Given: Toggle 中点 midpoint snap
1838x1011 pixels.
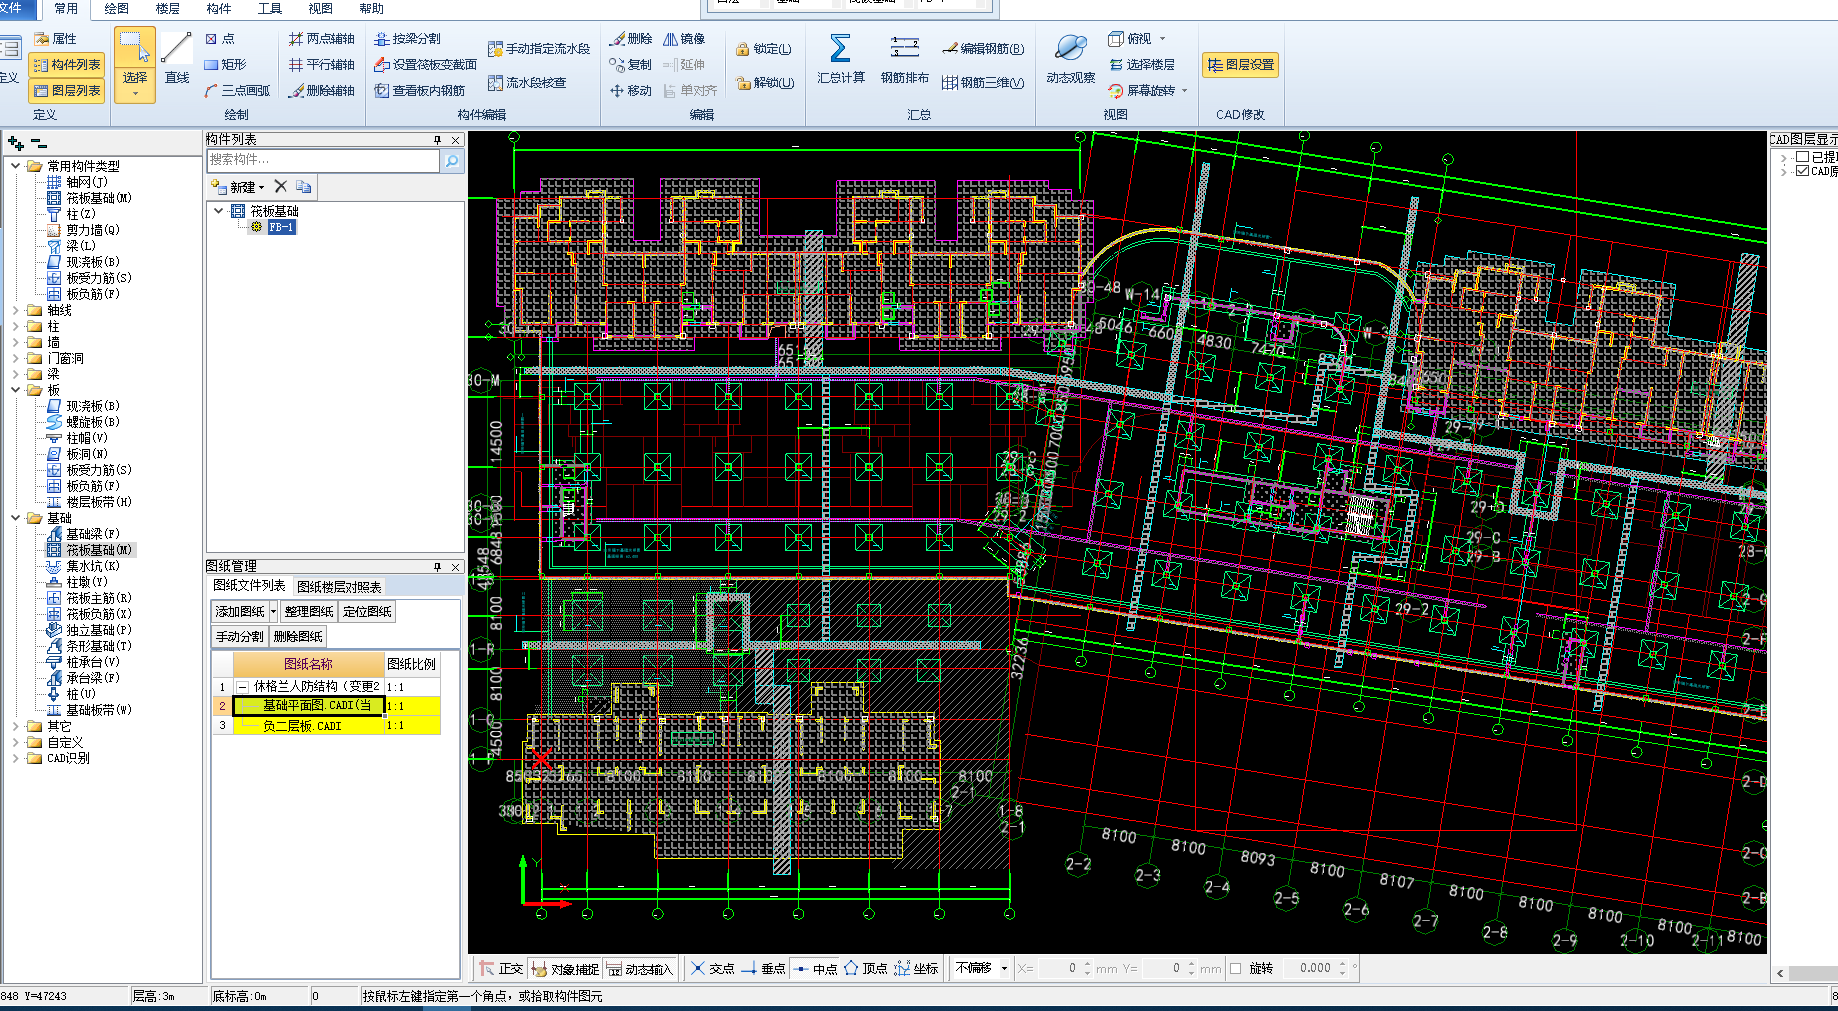Looking at the screenshot, I should coord(815,969).
